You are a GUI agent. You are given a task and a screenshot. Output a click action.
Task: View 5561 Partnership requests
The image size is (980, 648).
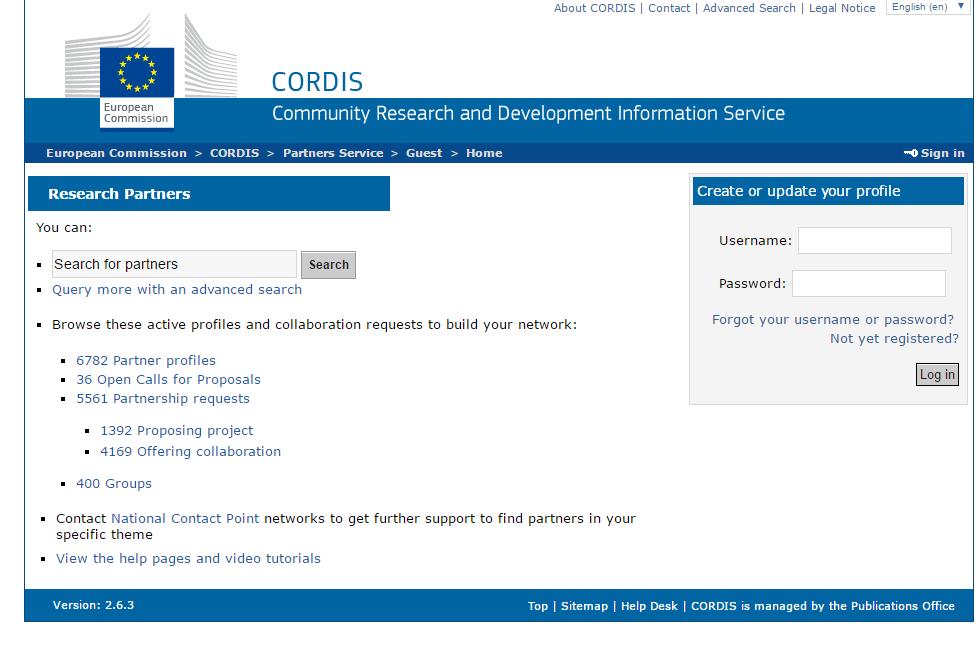tap(162, 399)
